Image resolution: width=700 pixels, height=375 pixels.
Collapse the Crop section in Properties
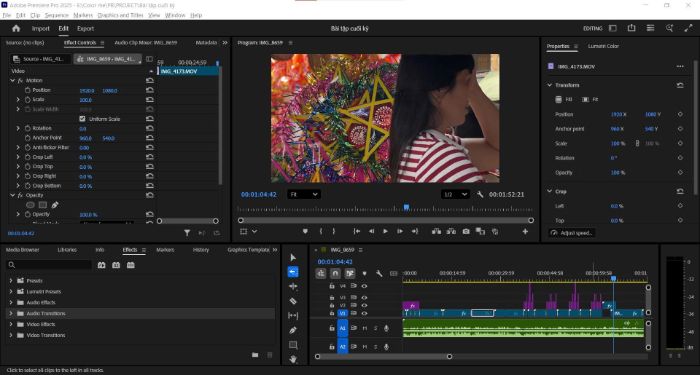click(550, 191)
